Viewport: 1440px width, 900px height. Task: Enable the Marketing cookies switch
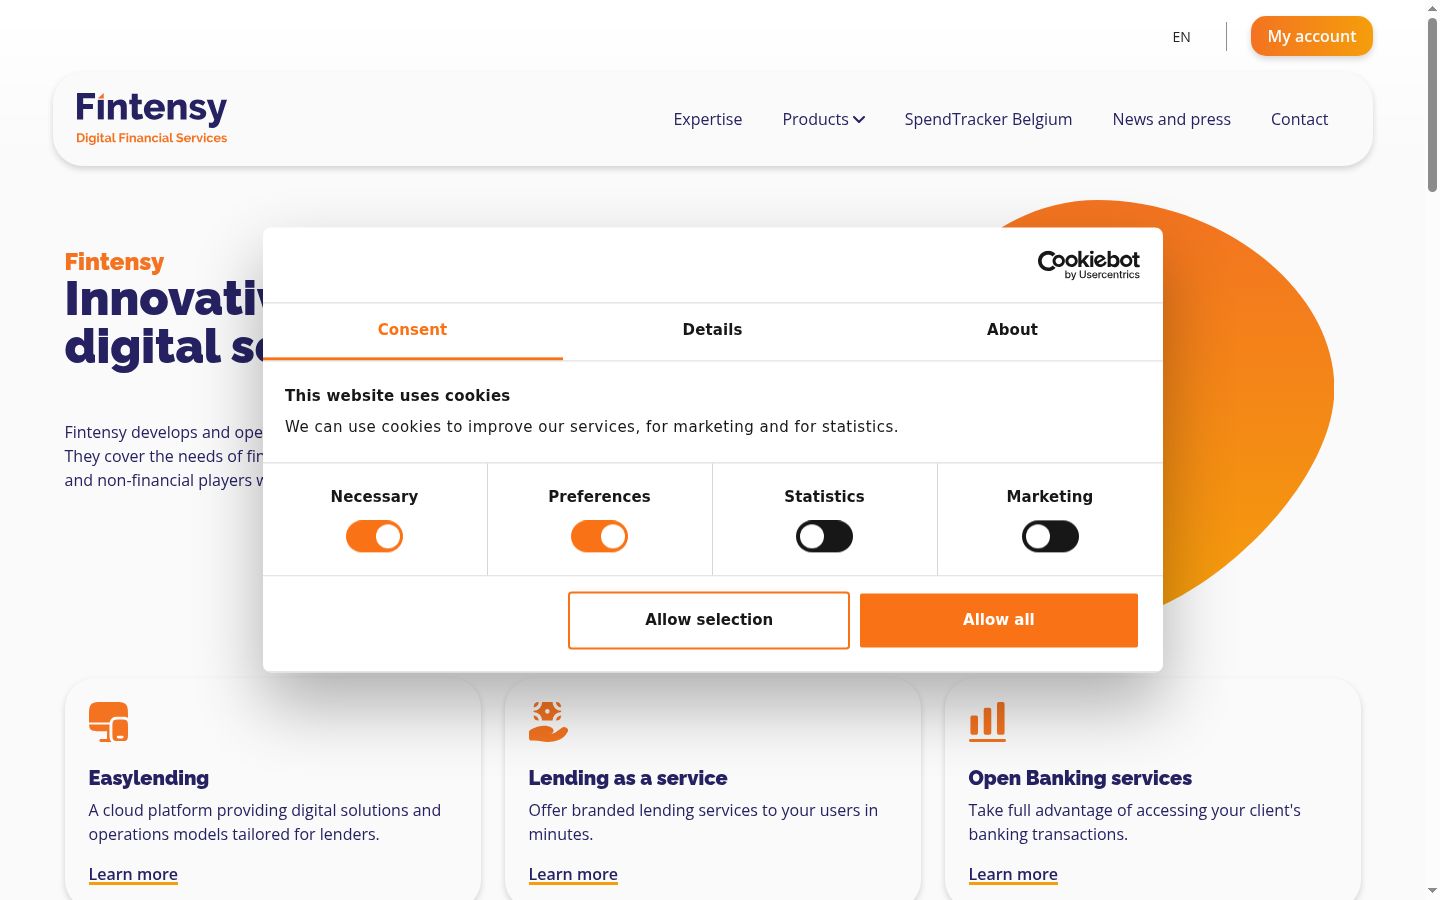point(1050,537)
